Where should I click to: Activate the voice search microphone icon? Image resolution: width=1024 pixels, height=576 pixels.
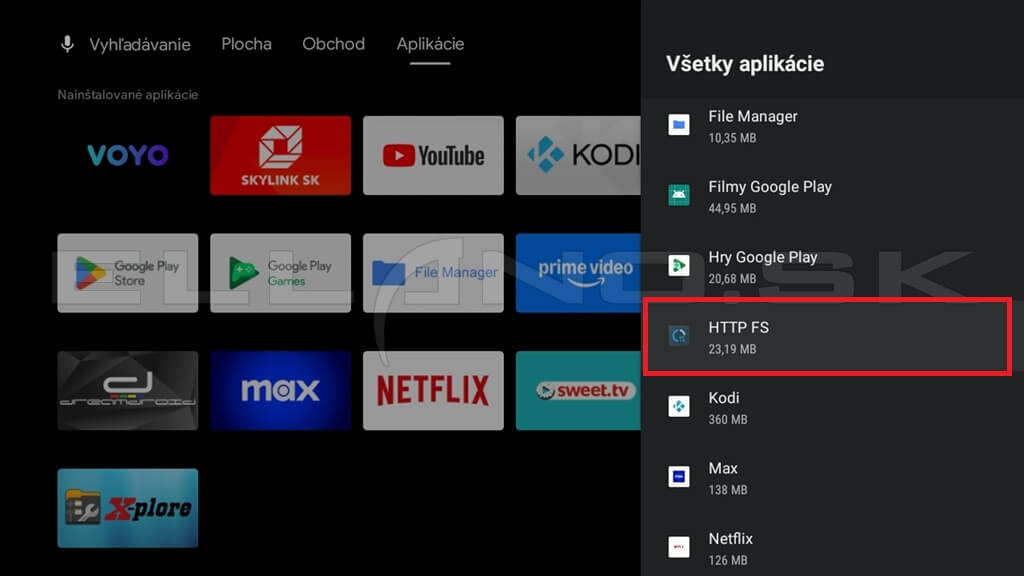pyautogui.click(x=67, y=44)
